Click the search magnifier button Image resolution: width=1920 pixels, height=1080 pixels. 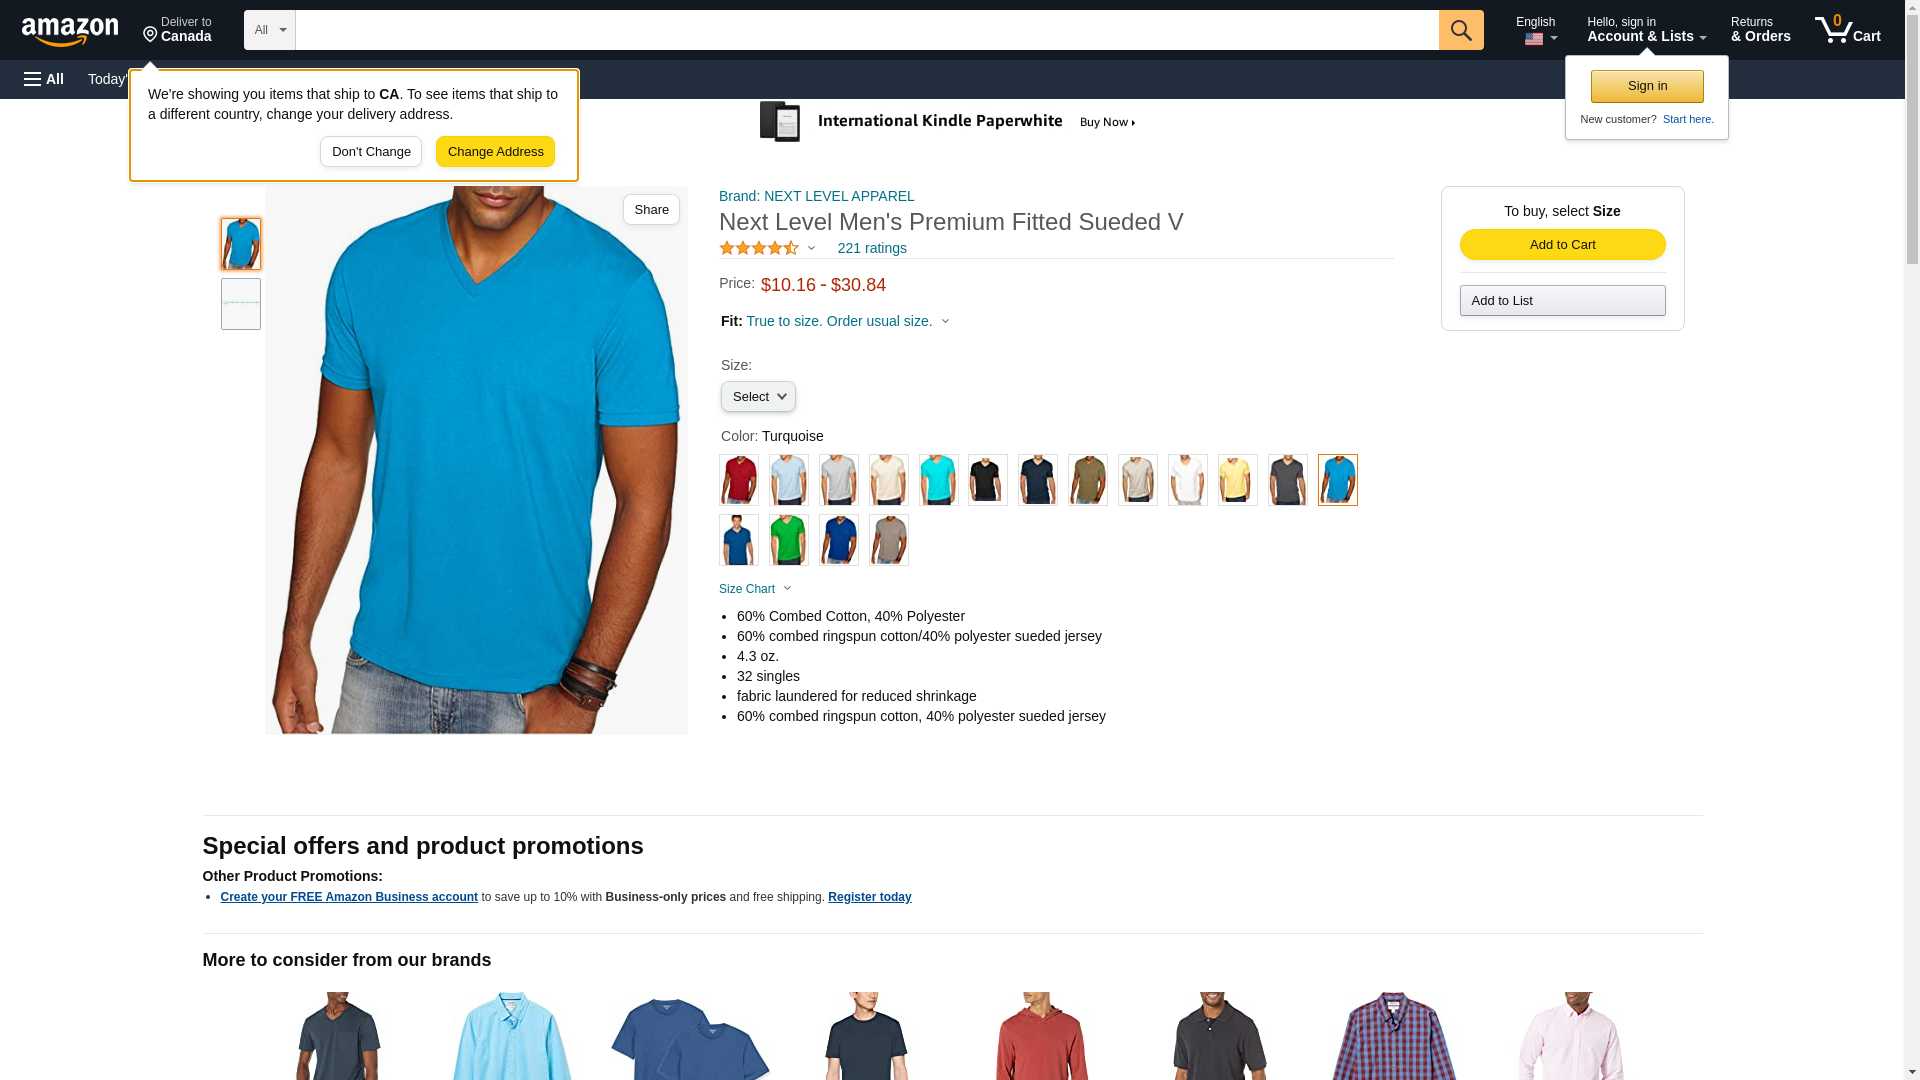tap(1460, 30)
